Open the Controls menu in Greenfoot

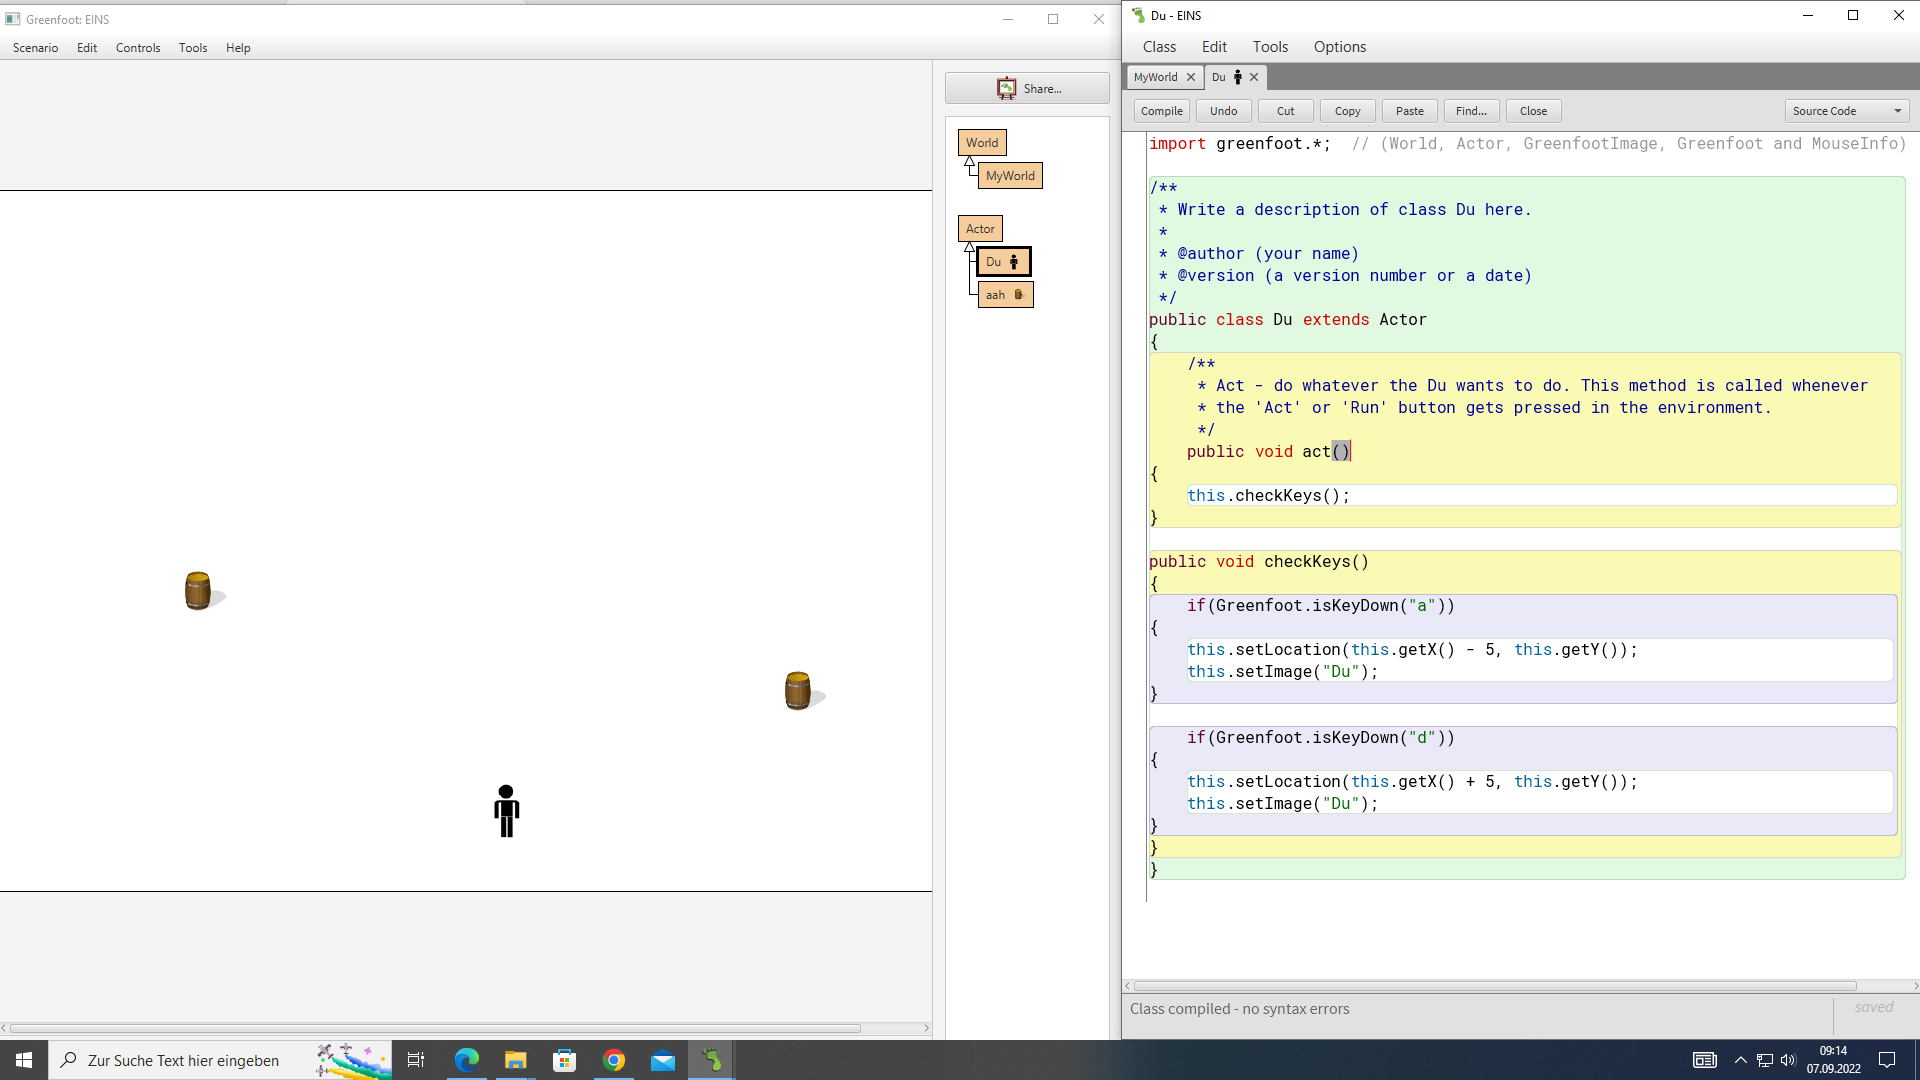[x=138, y=48]
